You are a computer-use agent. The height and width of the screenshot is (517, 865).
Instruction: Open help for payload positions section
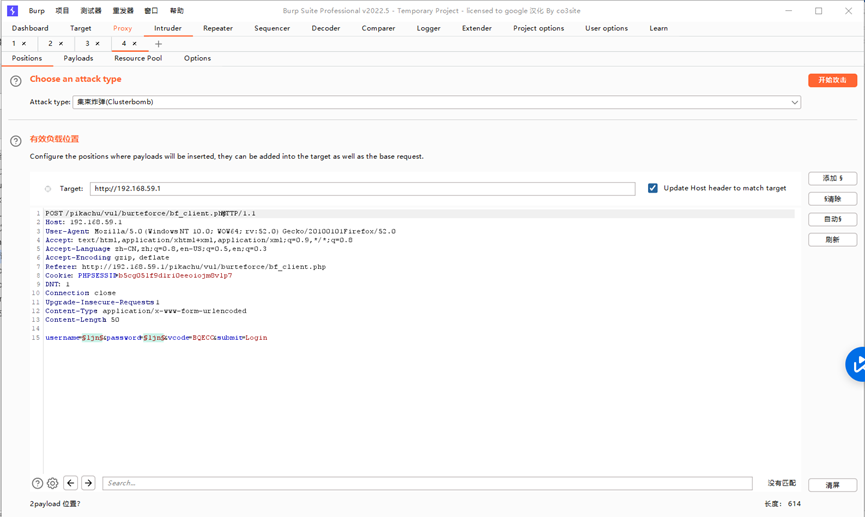(16, 141)
